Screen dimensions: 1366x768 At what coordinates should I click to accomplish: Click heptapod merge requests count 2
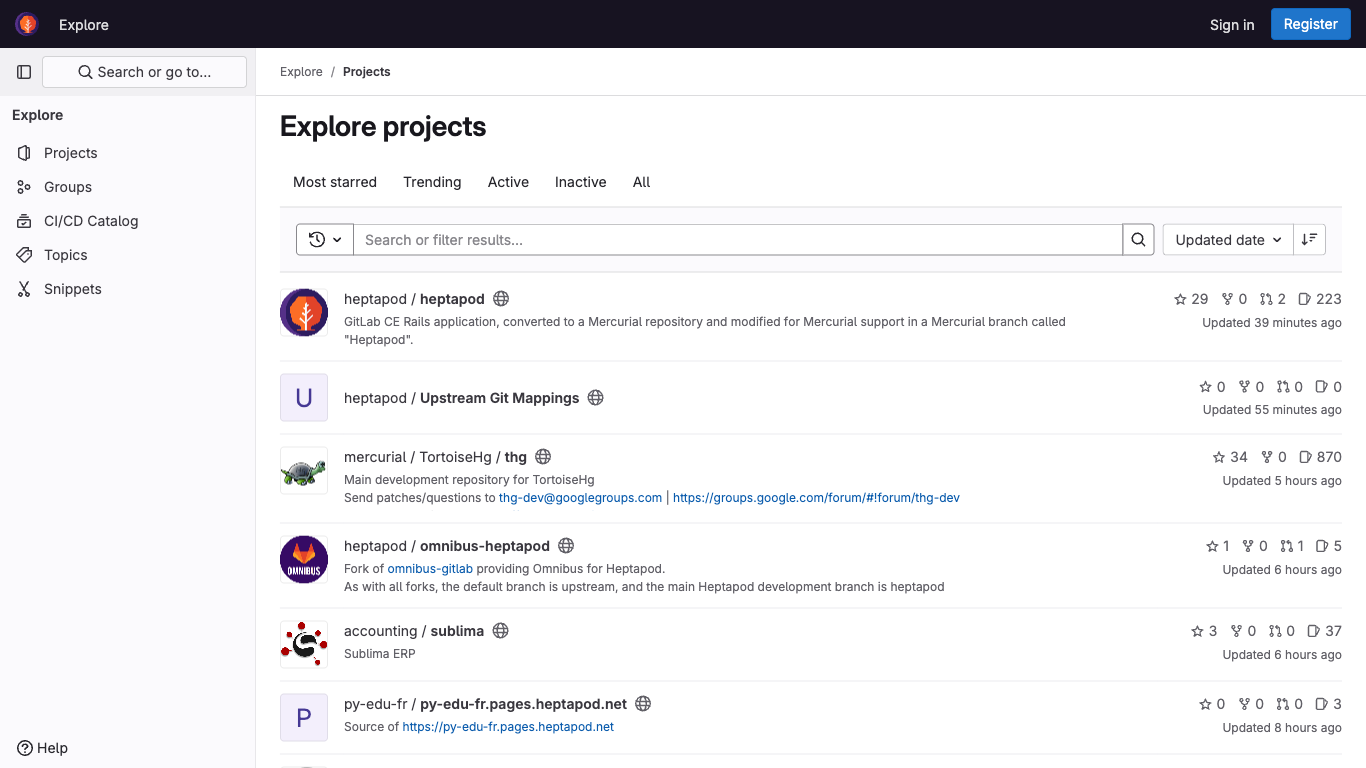tap(1273, 299)
